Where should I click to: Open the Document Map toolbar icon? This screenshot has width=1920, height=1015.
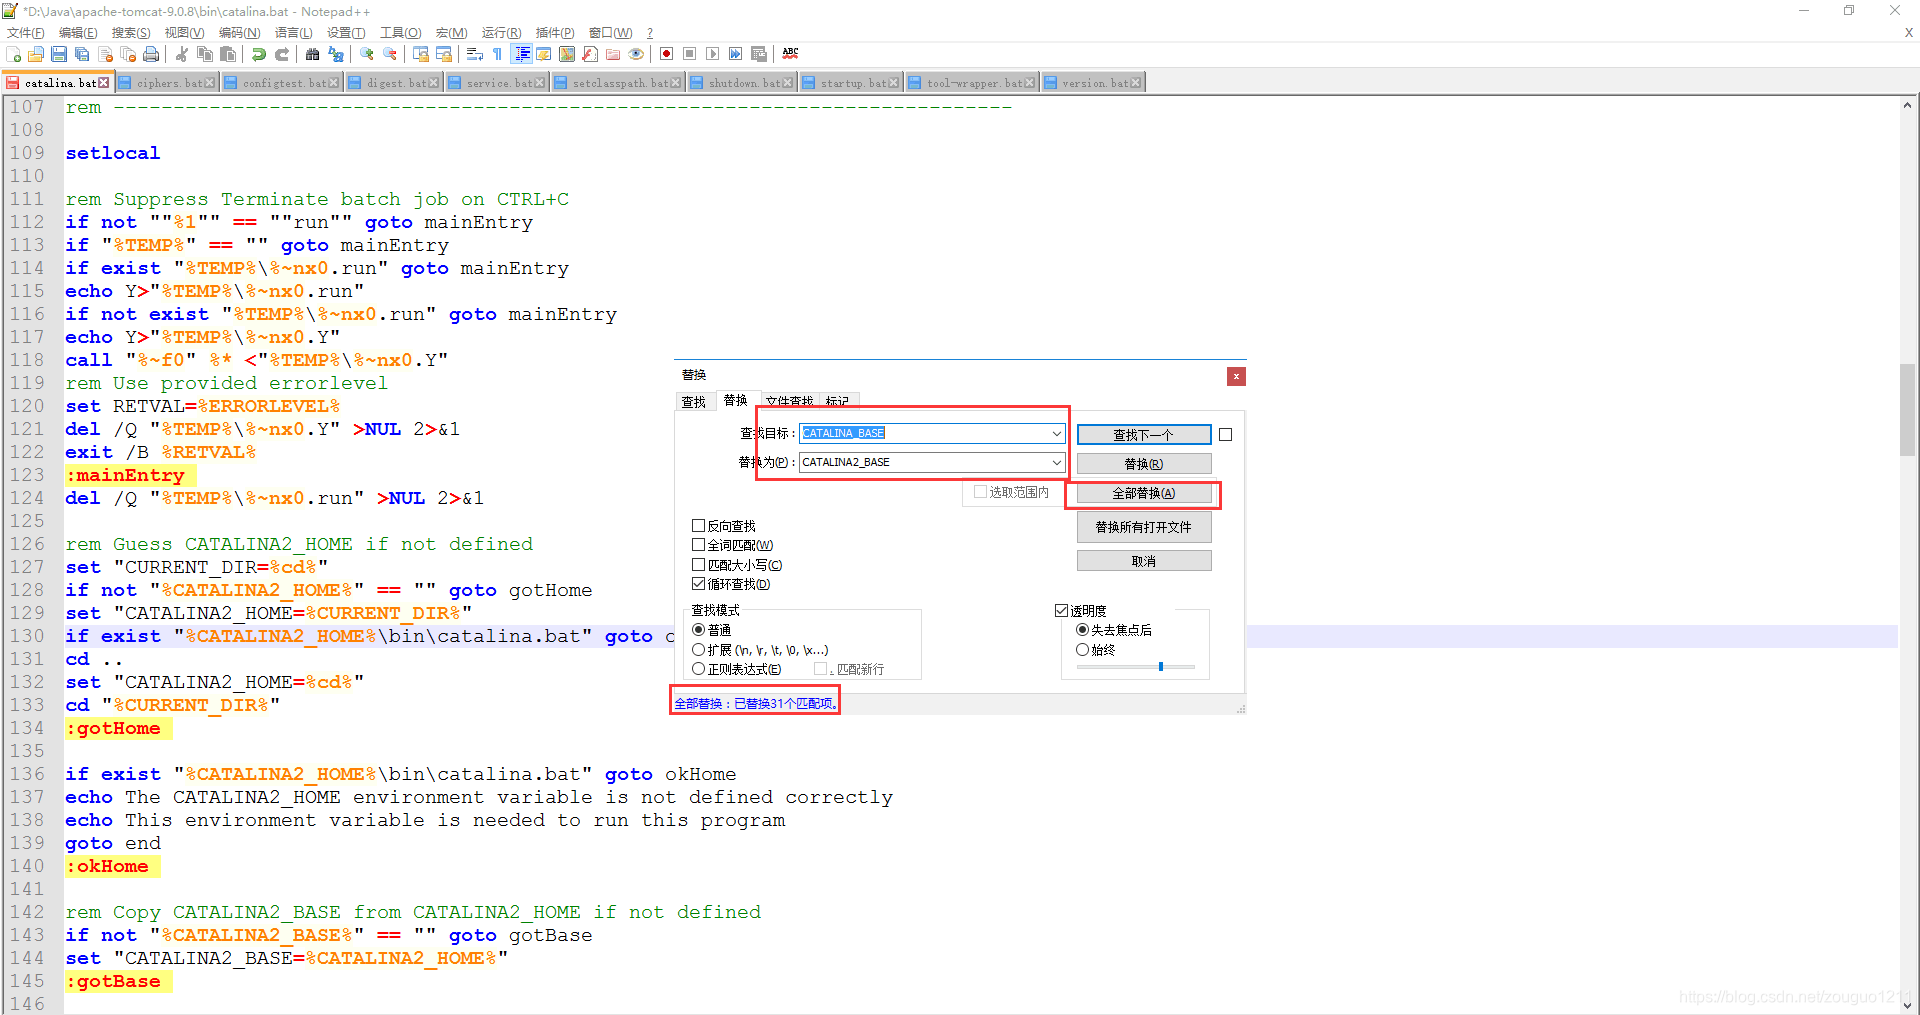click(567, 54)
